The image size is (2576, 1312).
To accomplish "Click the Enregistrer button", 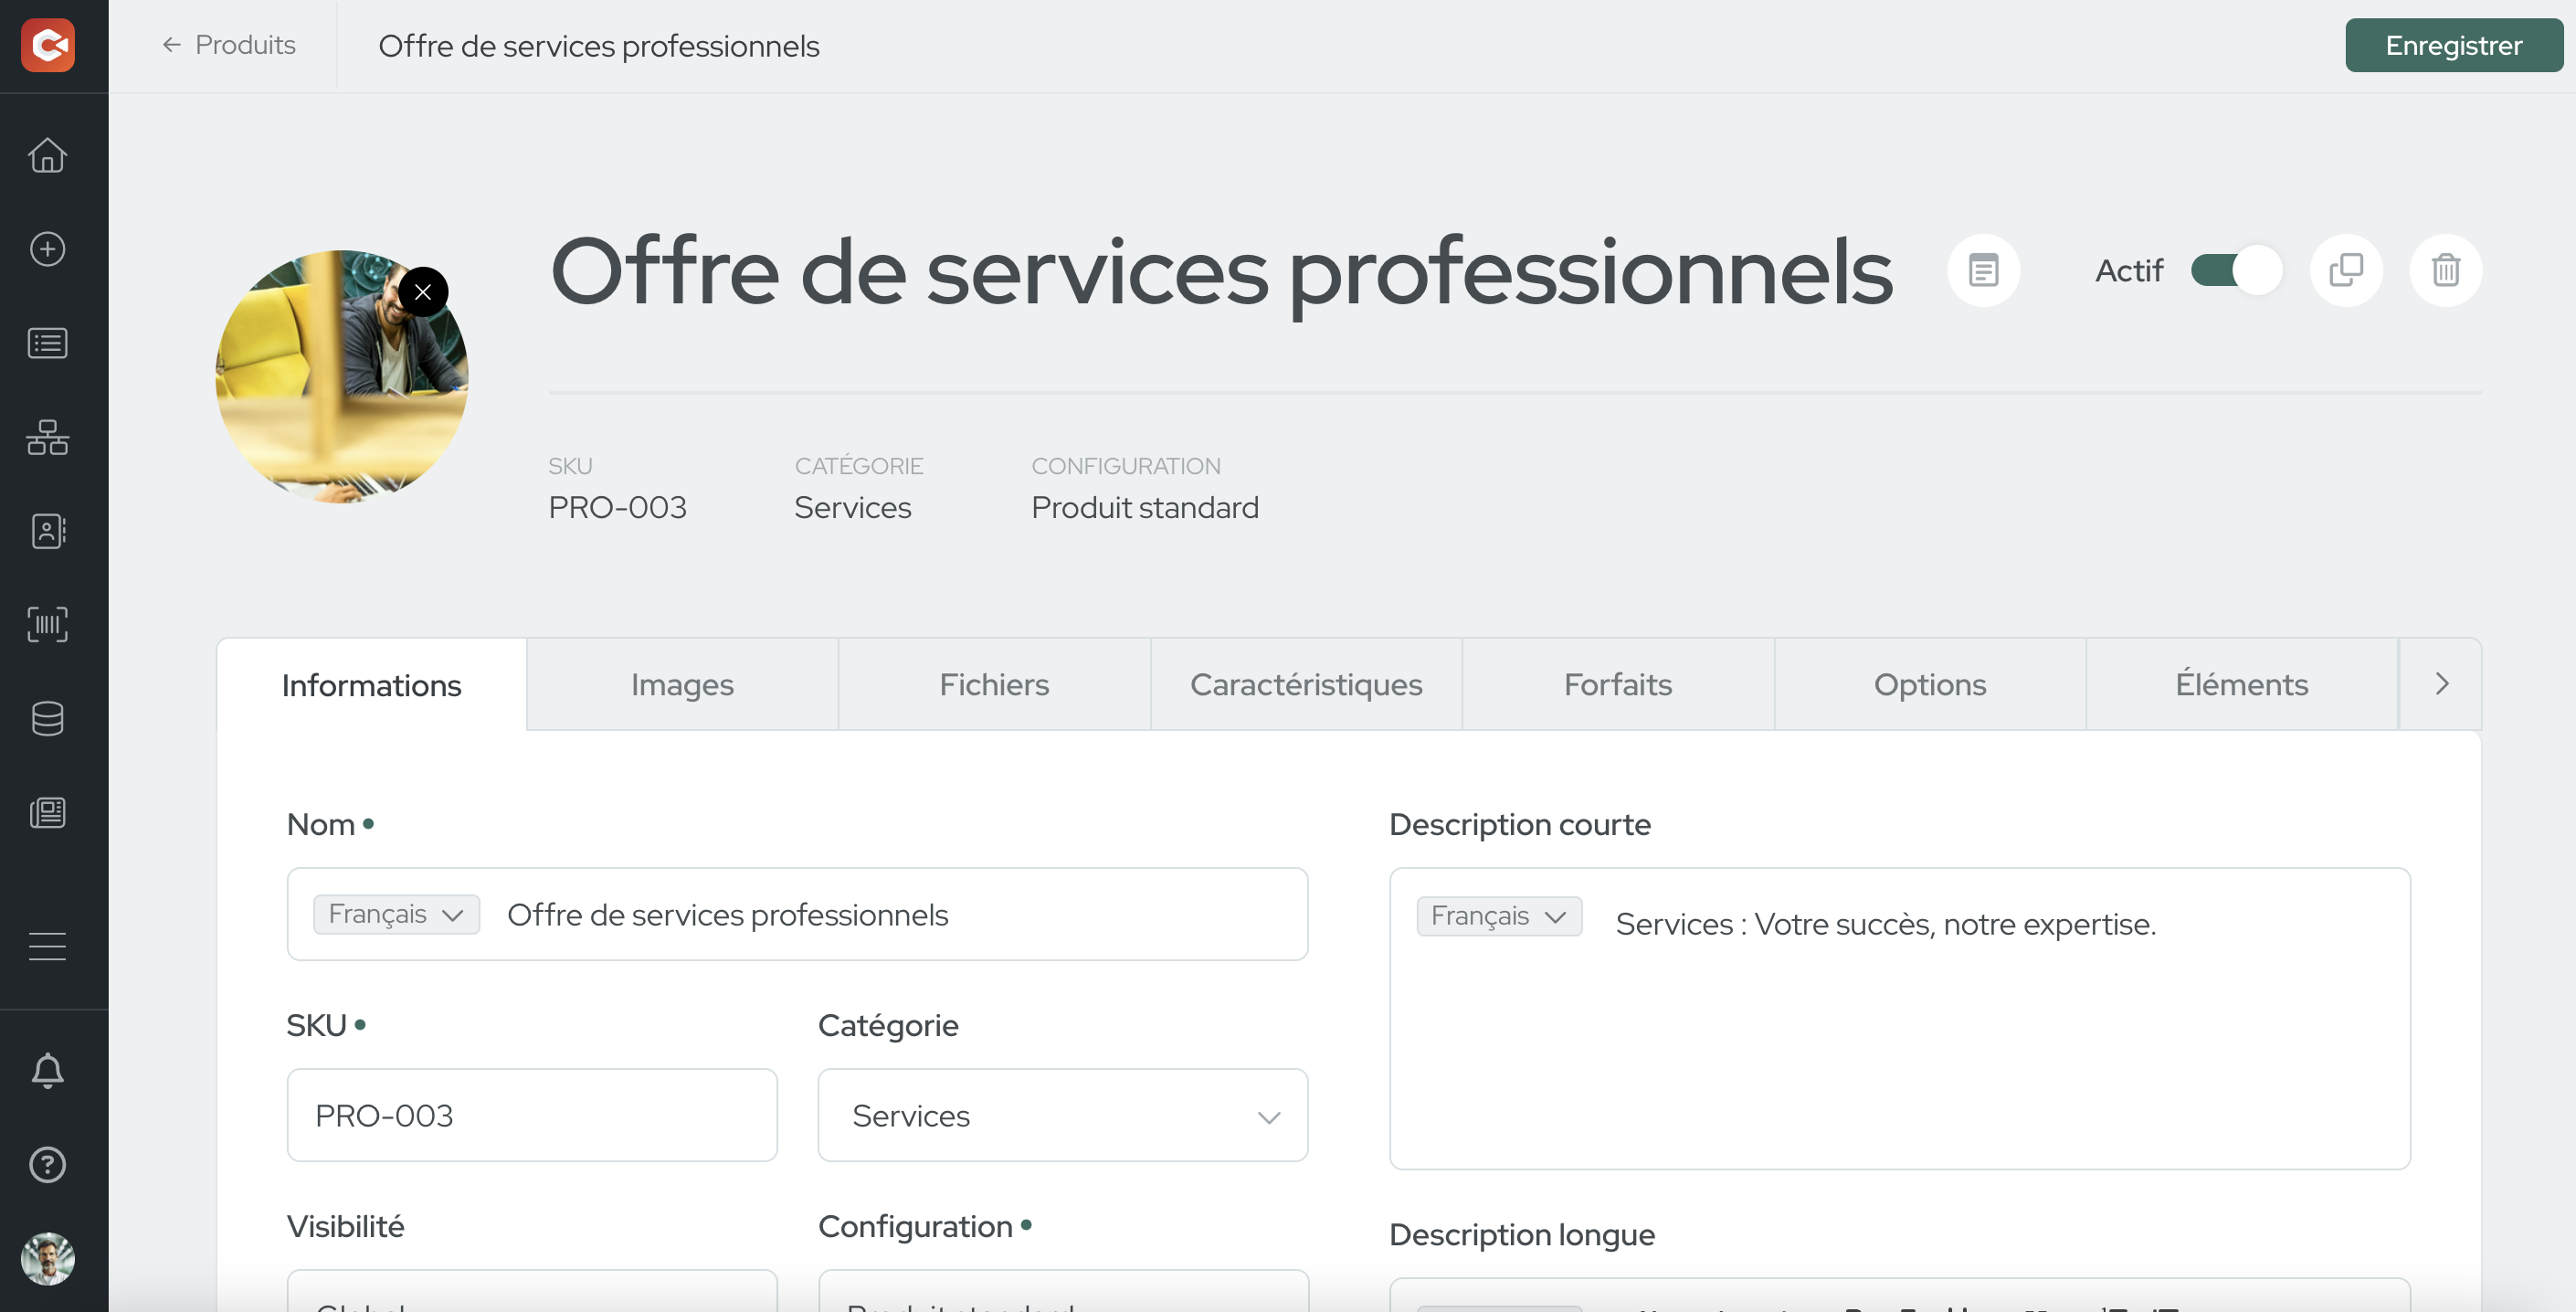I will click(2453, 46).
